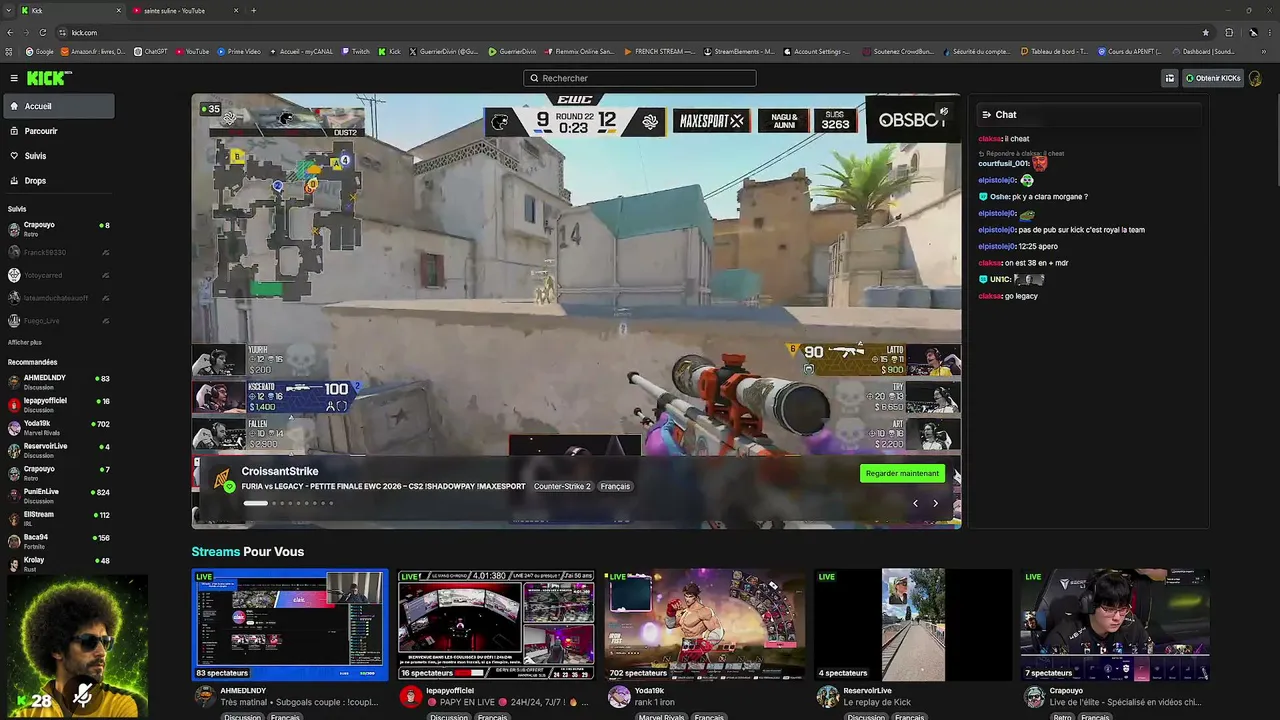Switch to the 'sainte suline - YouTube' tab

(185, 10)
